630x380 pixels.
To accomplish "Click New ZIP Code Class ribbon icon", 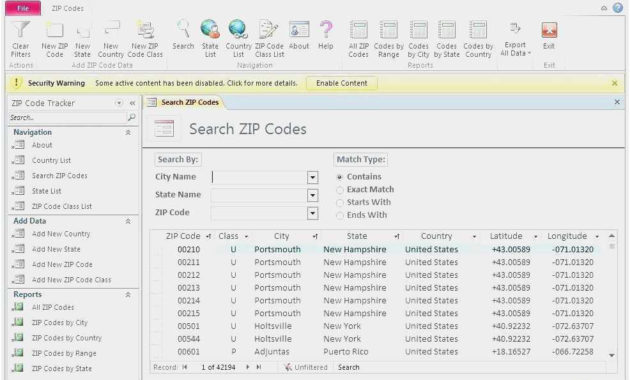I will tap(145, 30).
